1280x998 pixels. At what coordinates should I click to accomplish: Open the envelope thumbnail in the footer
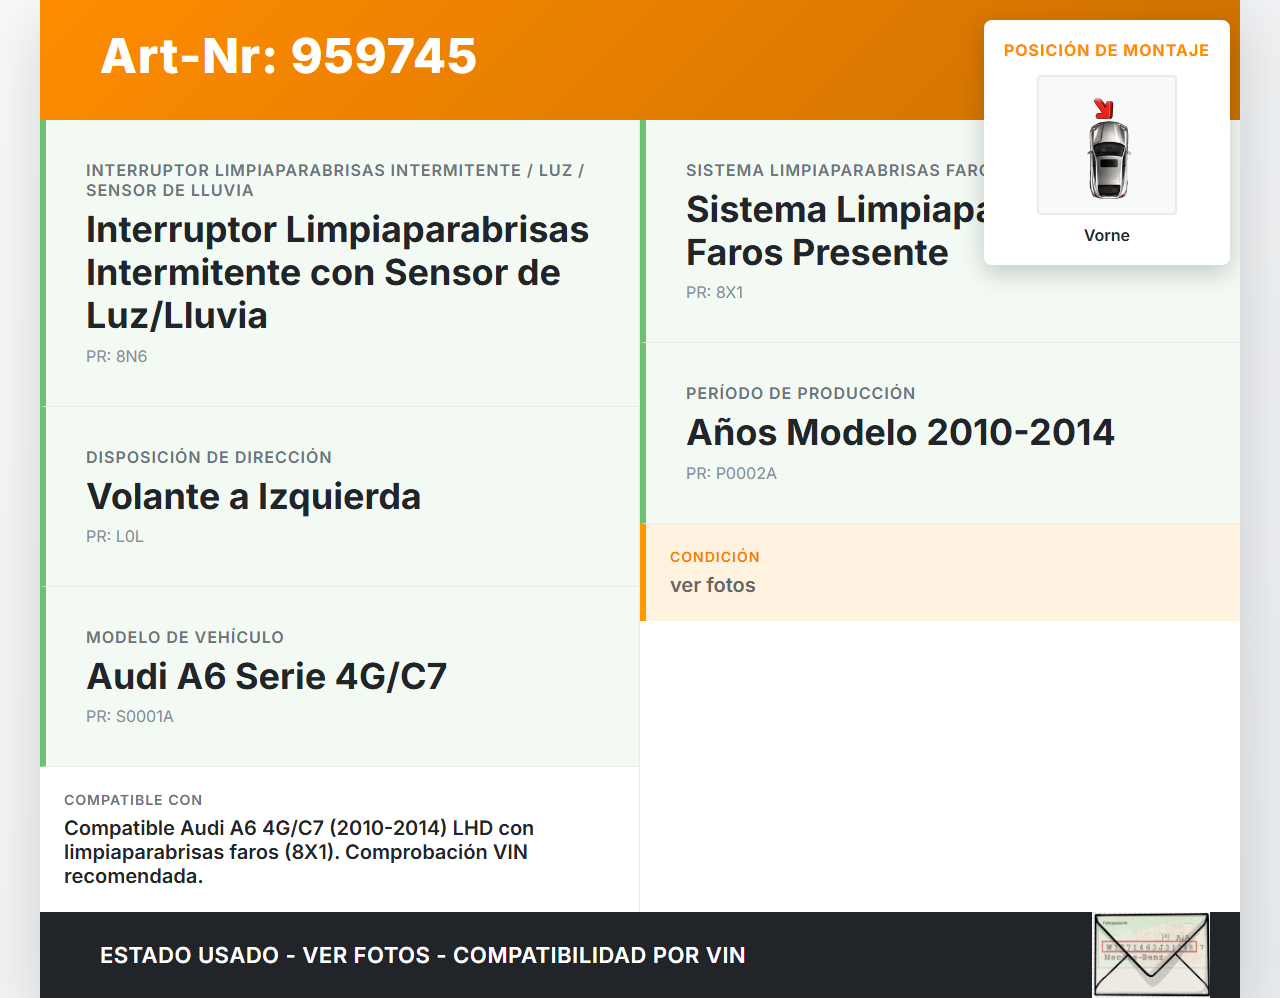[x=1151, y=954]
